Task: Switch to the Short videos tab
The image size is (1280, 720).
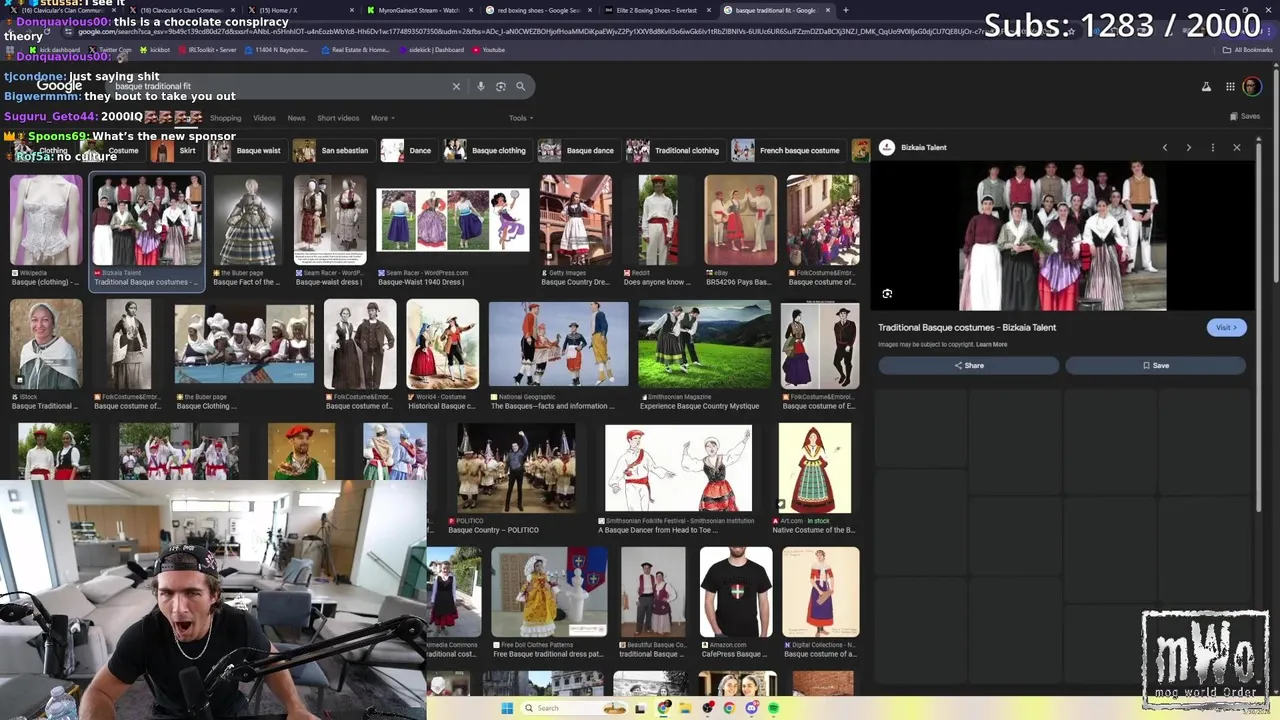Action: (338, 118)
